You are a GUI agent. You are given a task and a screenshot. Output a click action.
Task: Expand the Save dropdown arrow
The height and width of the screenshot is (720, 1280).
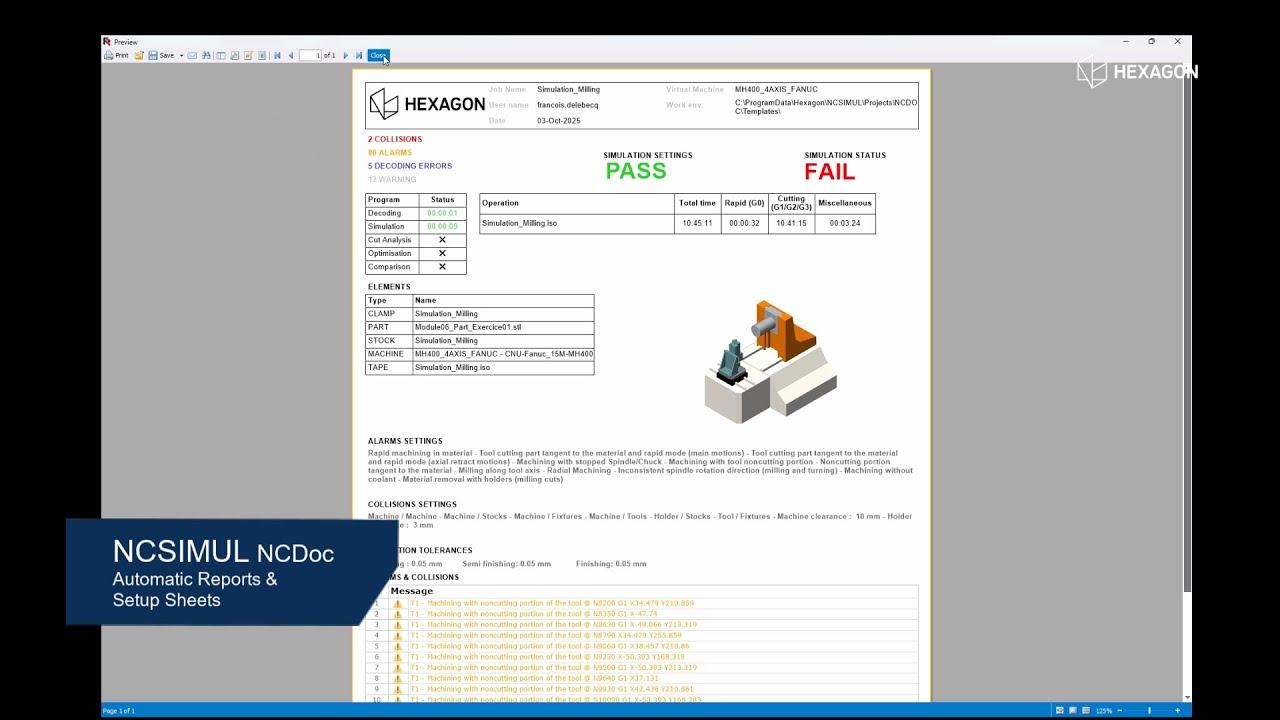pyautogui.click(x=181, y=55)
